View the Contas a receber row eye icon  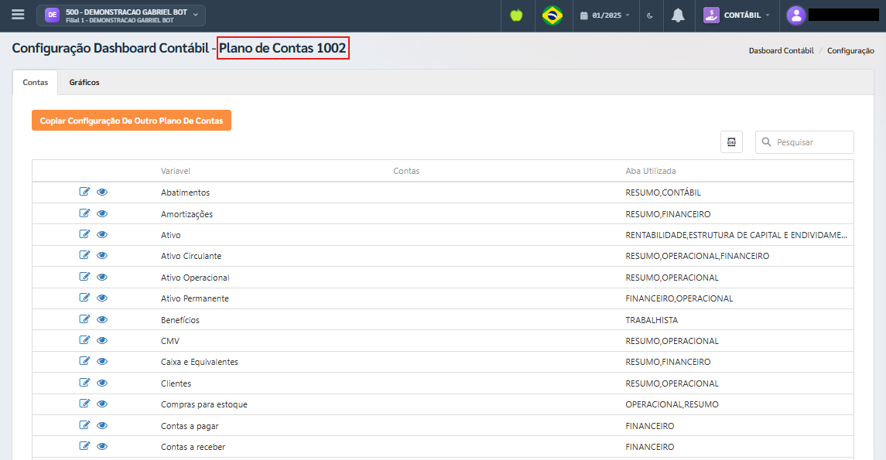tap(102, 446)
